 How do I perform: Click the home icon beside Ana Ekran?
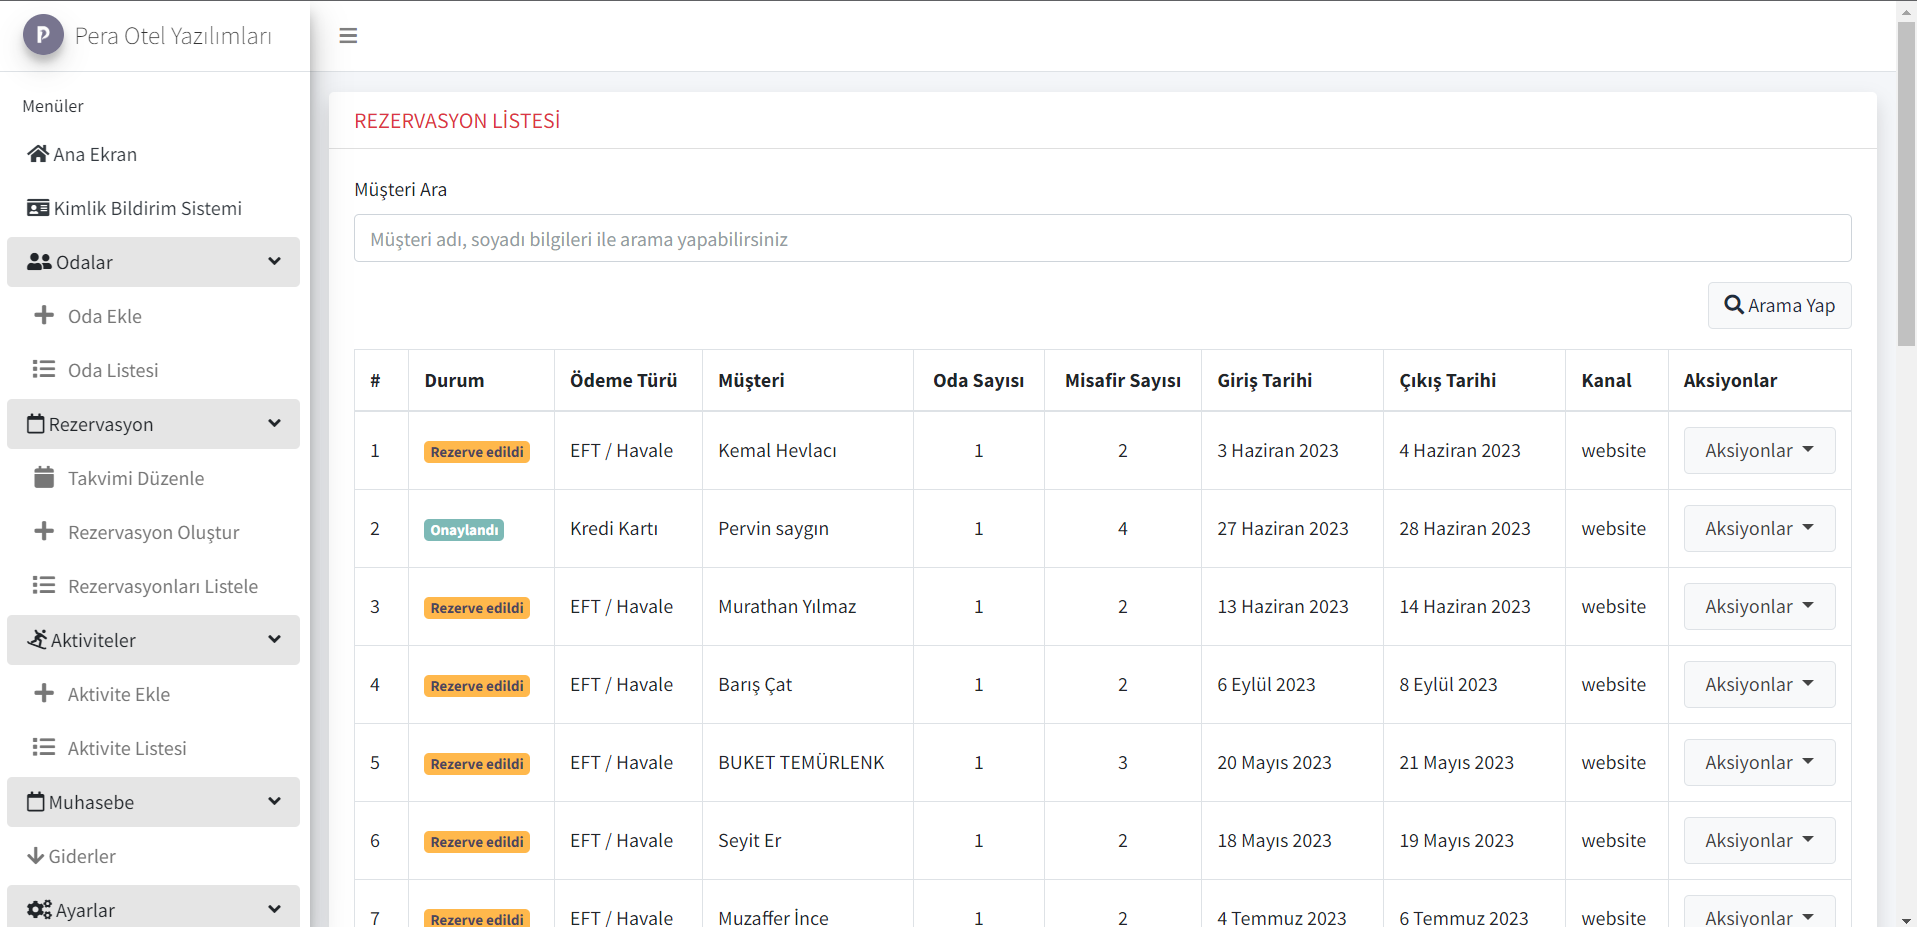pos(38,154)
